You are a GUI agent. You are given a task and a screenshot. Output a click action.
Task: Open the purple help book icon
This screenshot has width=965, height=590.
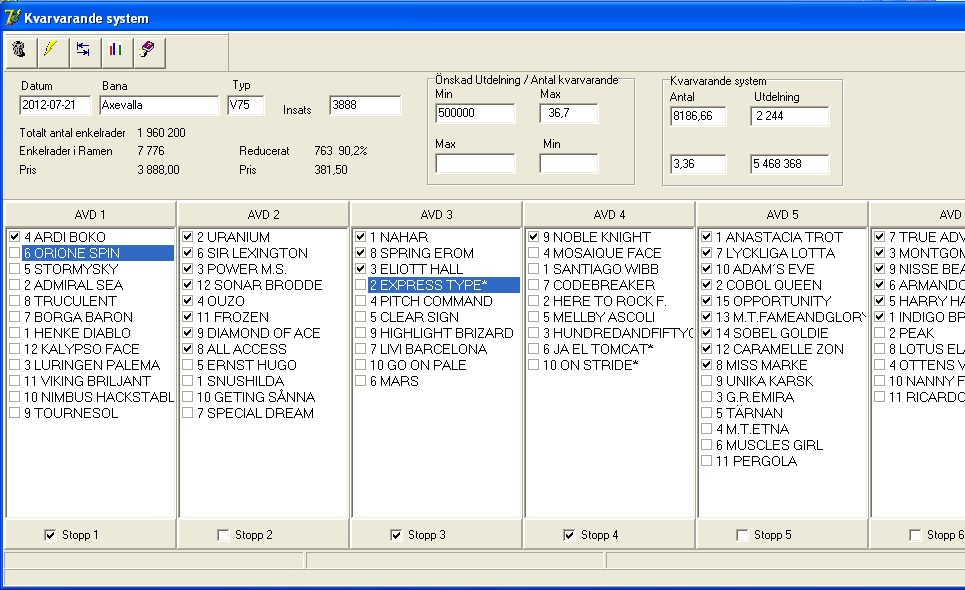[148, 50]
